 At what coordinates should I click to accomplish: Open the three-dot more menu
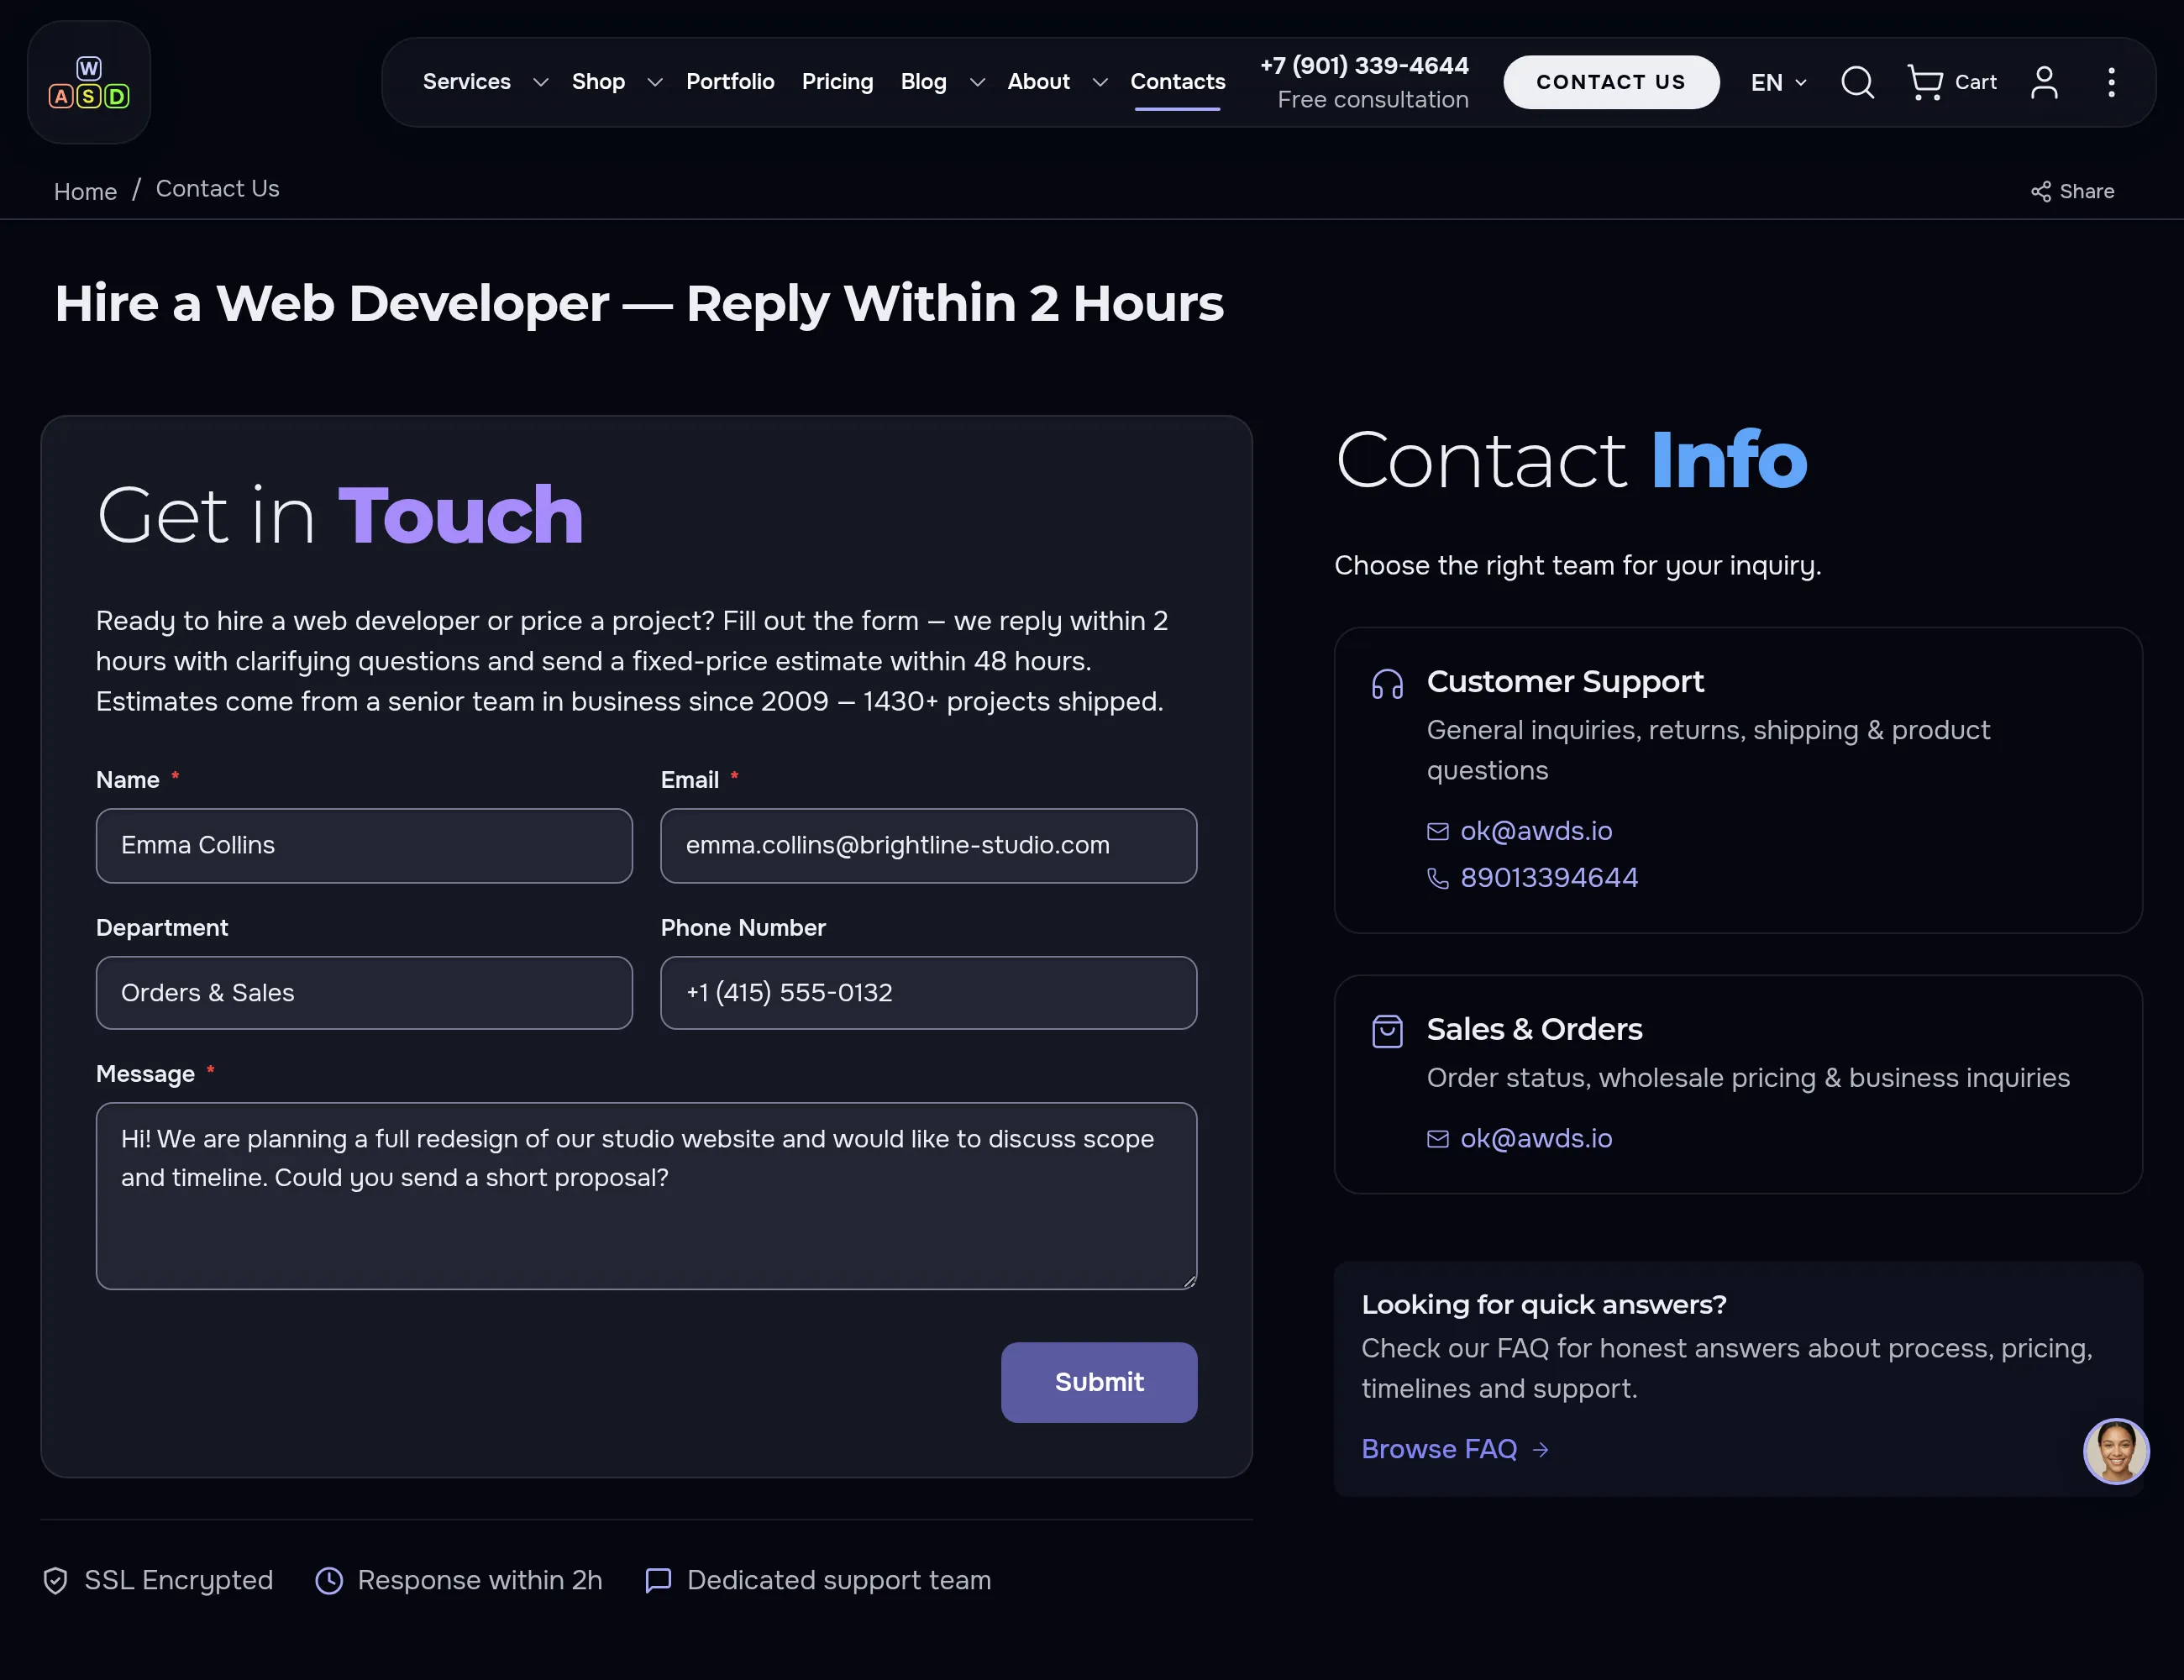(2111, 82)
